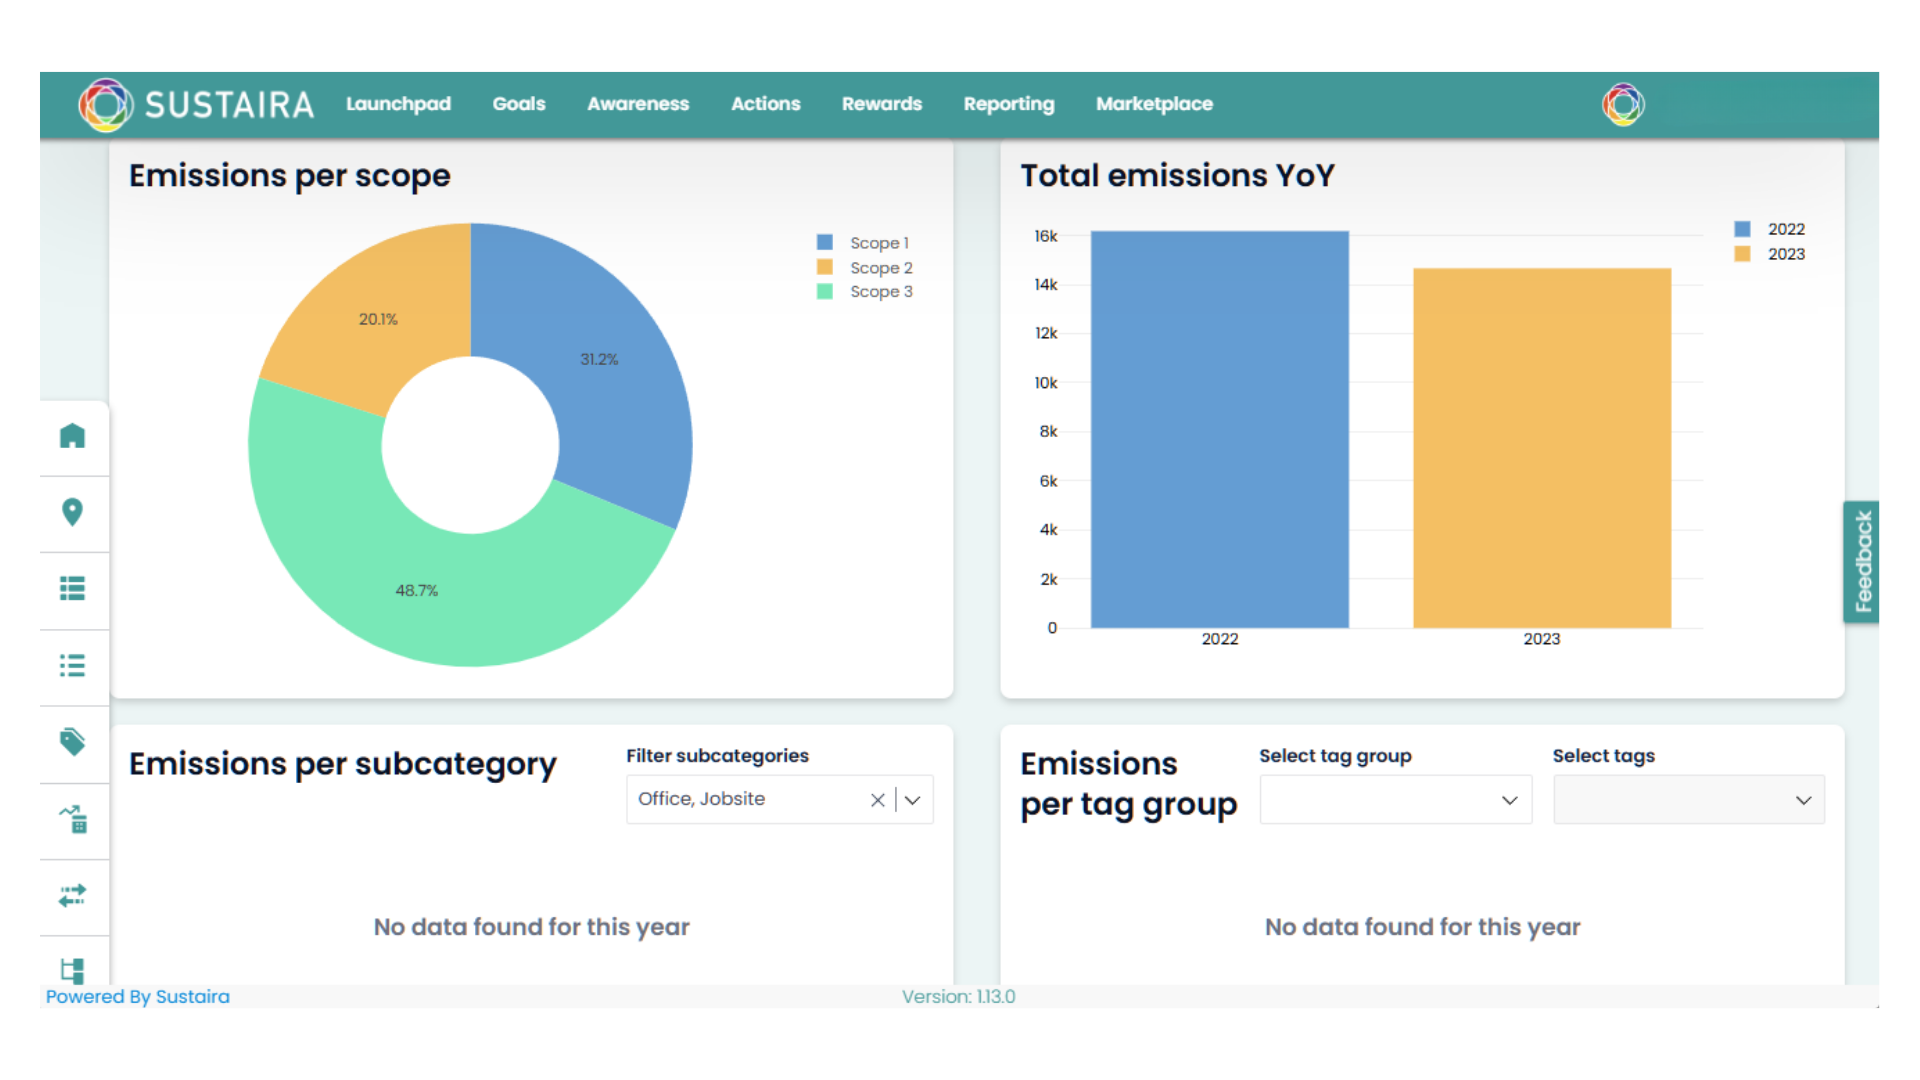1920x1080 pixels.
Task: Open the emissions calculator icon in the sidebar
Action: tap(73, 820)
